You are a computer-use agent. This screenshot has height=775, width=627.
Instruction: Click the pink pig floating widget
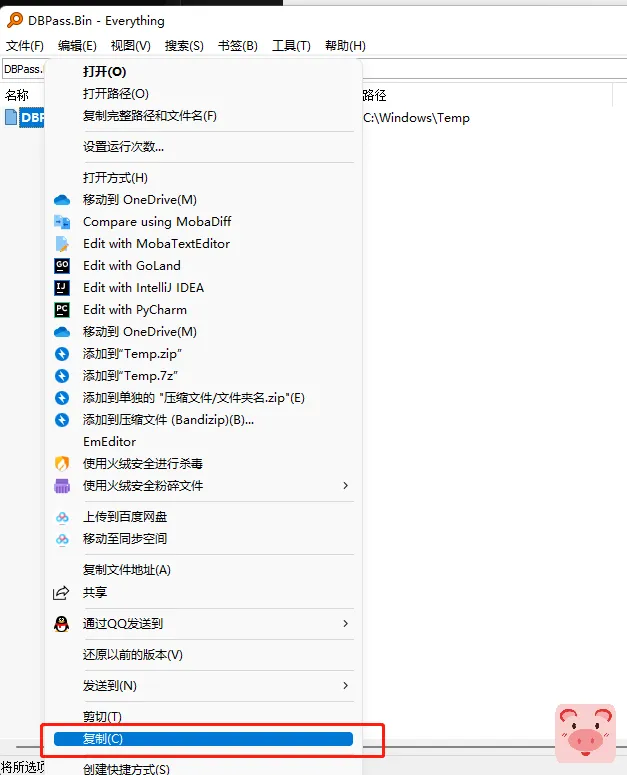pyautogui.click(x=585, y=733)
